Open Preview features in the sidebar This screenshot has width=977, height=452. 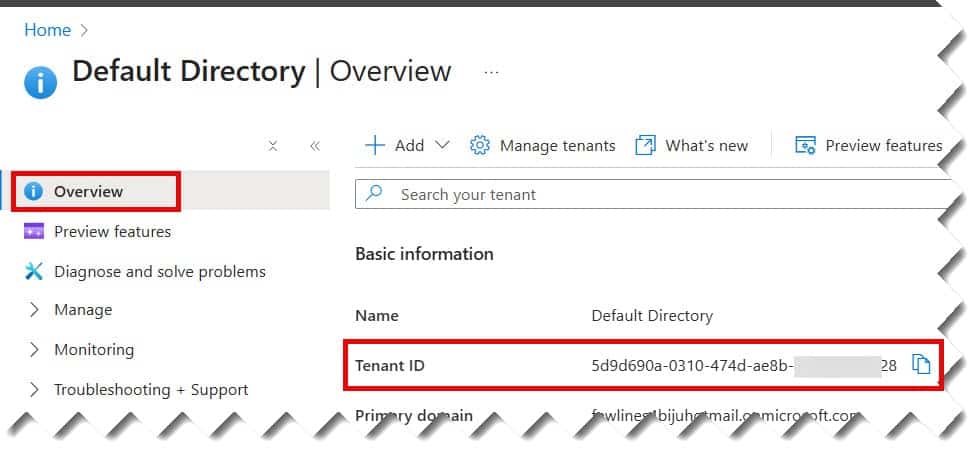tap(112, 231)
